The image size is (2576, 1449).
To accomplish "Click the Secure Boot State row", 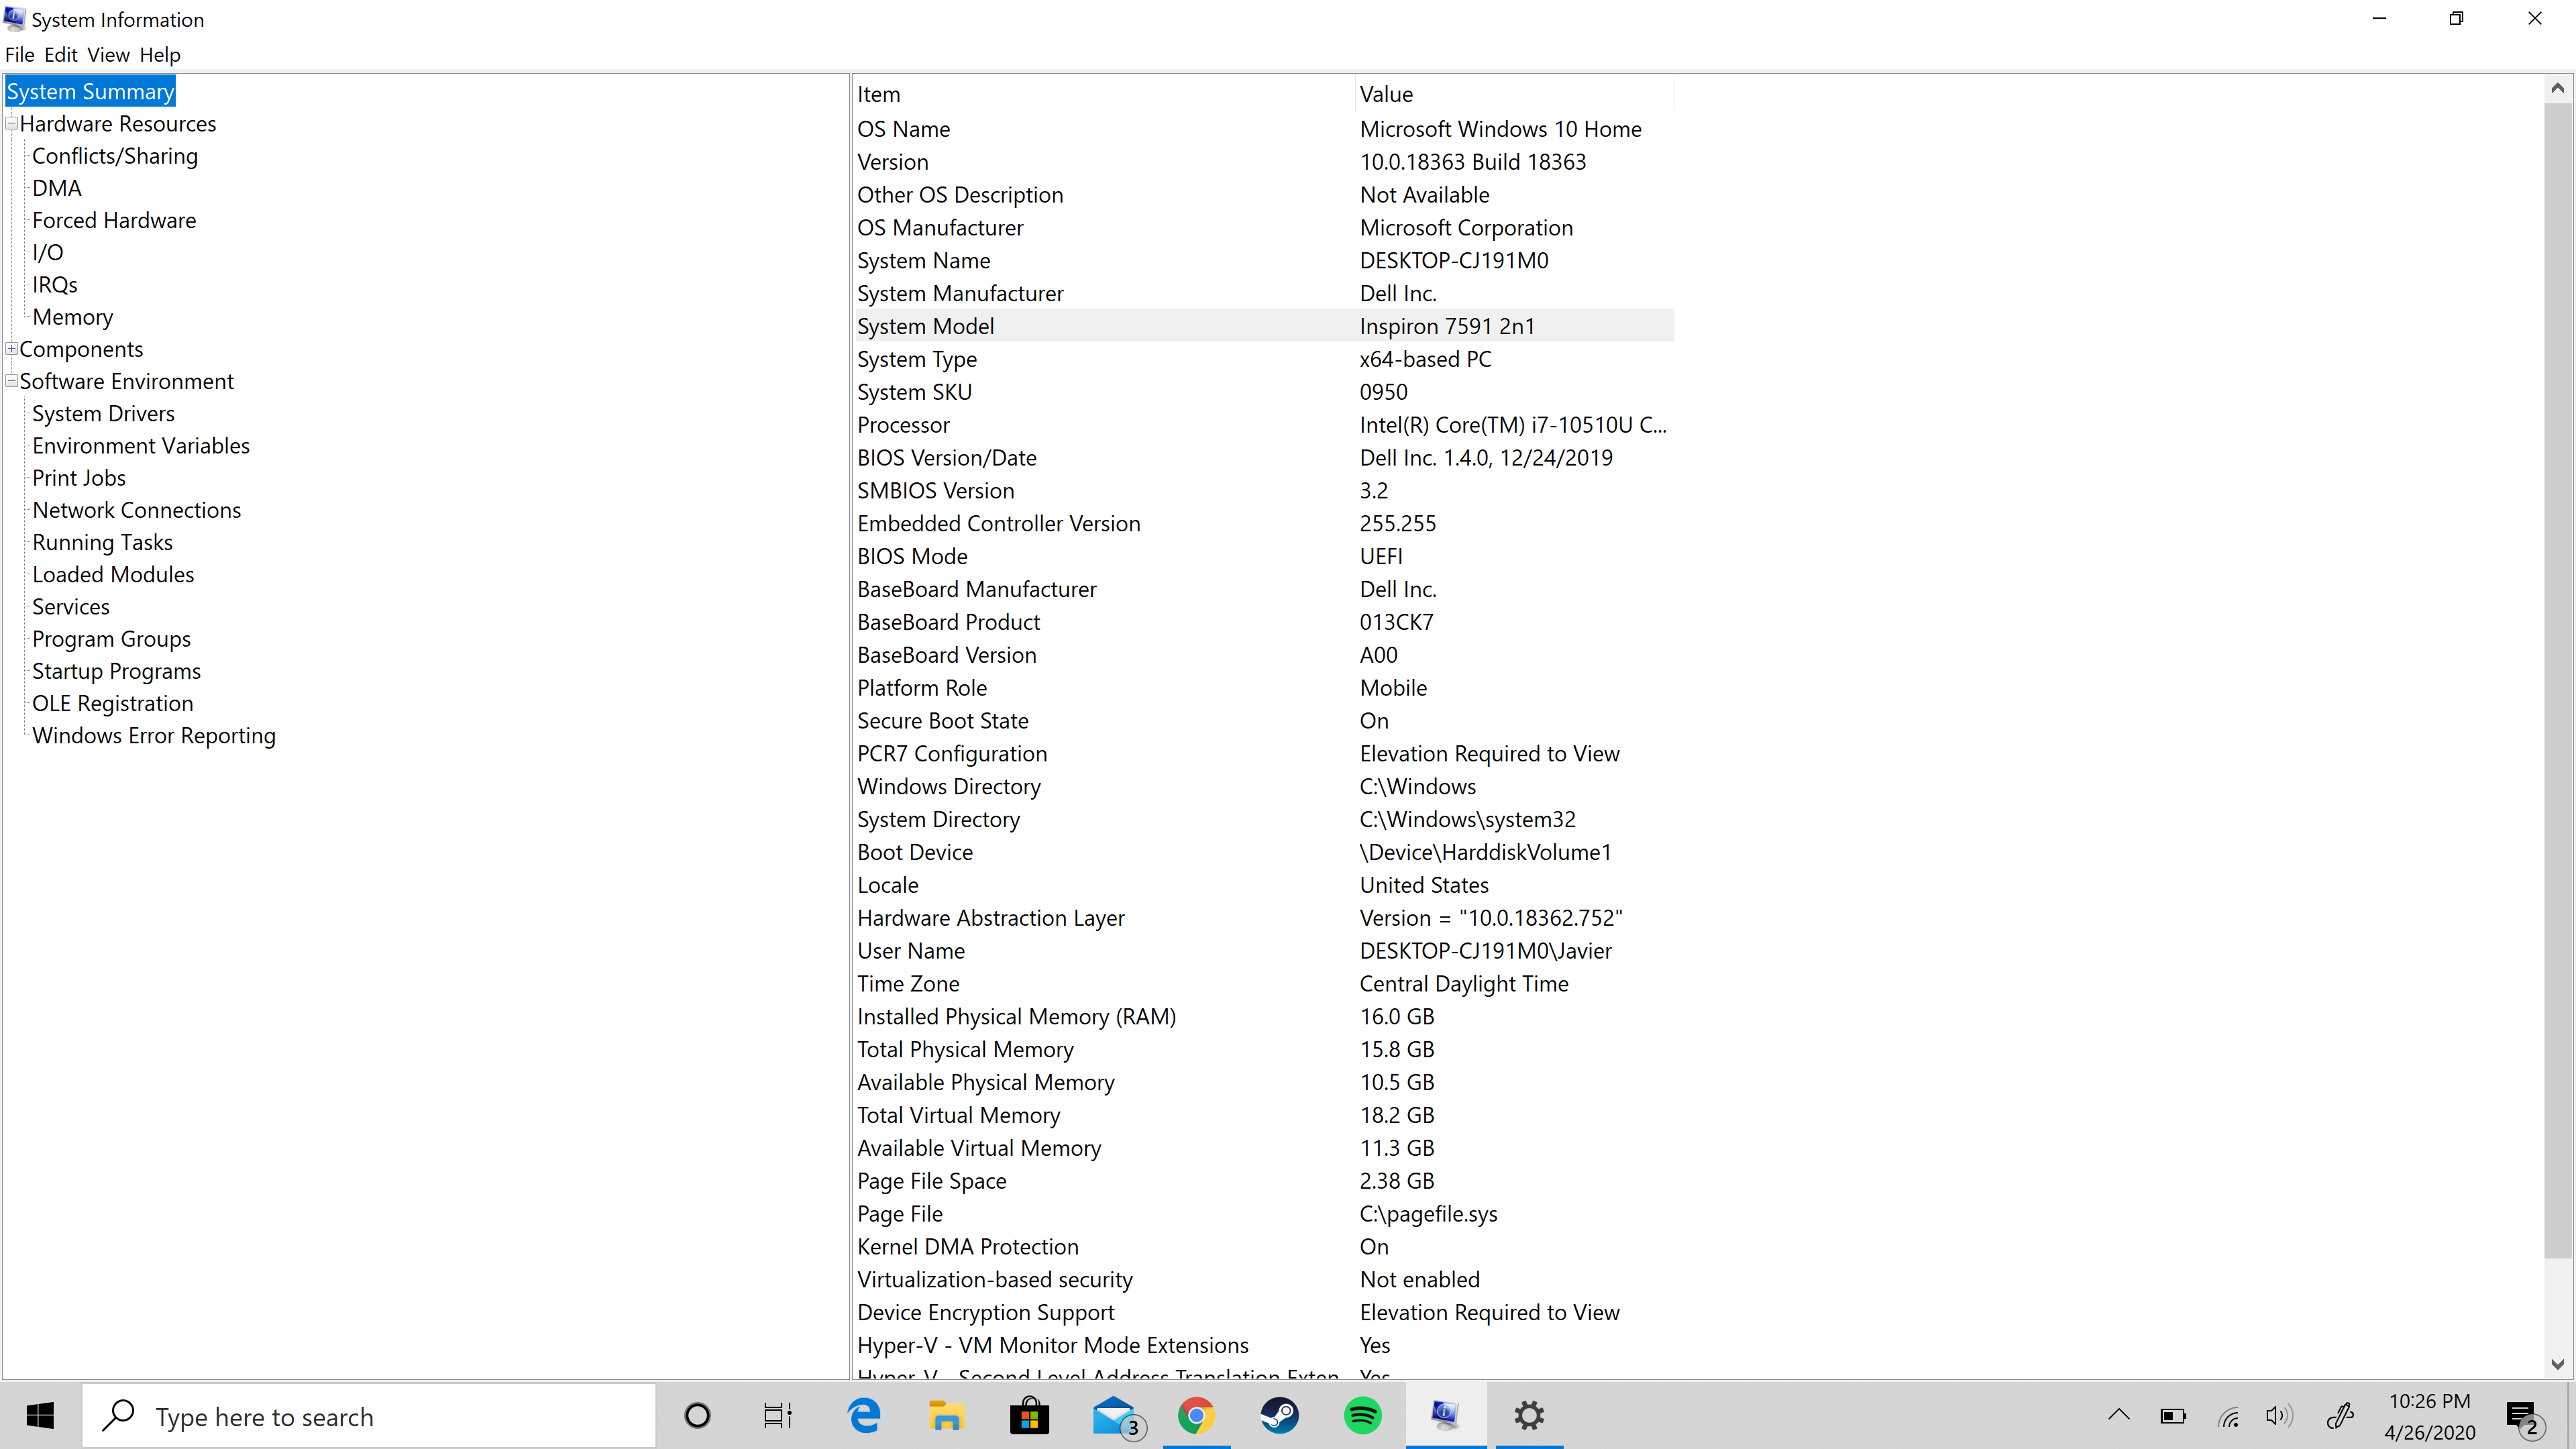I will point(1264,721).
